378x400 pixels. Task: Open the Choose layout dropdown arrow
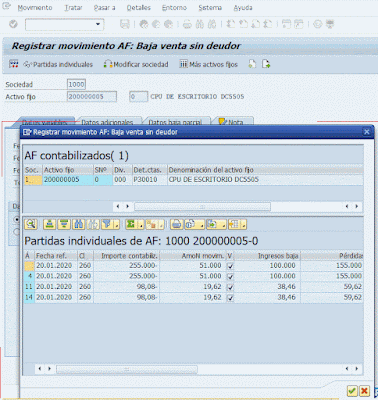[x=244, y=226]
